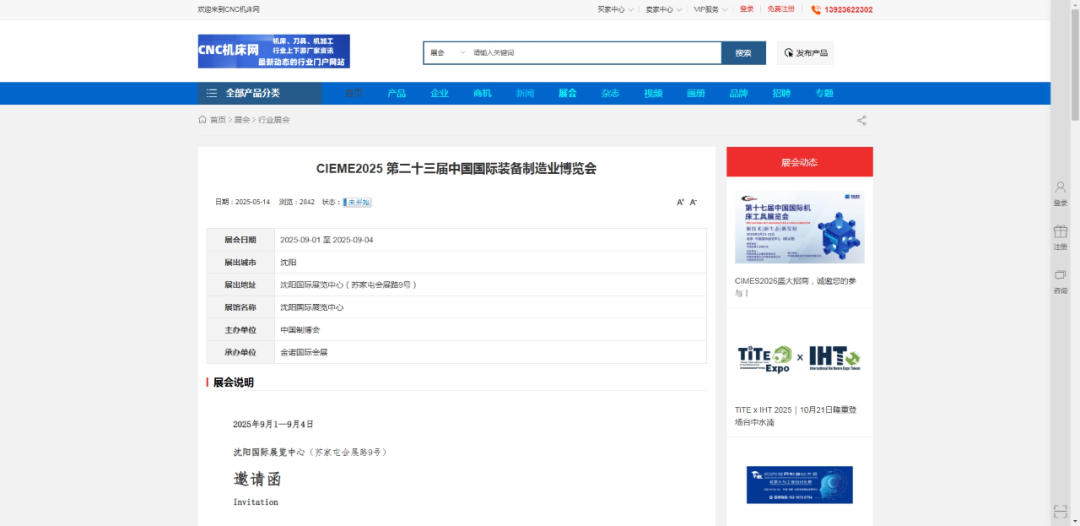Screen dimensions: 1080x526
Task: Open the 招聘 nav tab
Action: tap(781, 94)
